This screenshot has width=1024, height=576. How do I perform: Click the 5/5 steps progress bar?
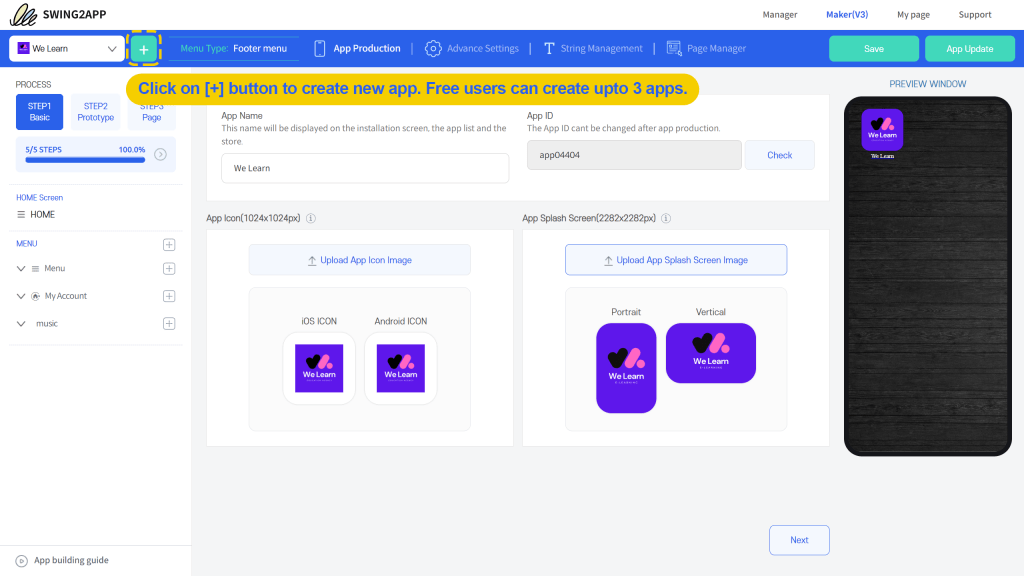tap(85, 160)
